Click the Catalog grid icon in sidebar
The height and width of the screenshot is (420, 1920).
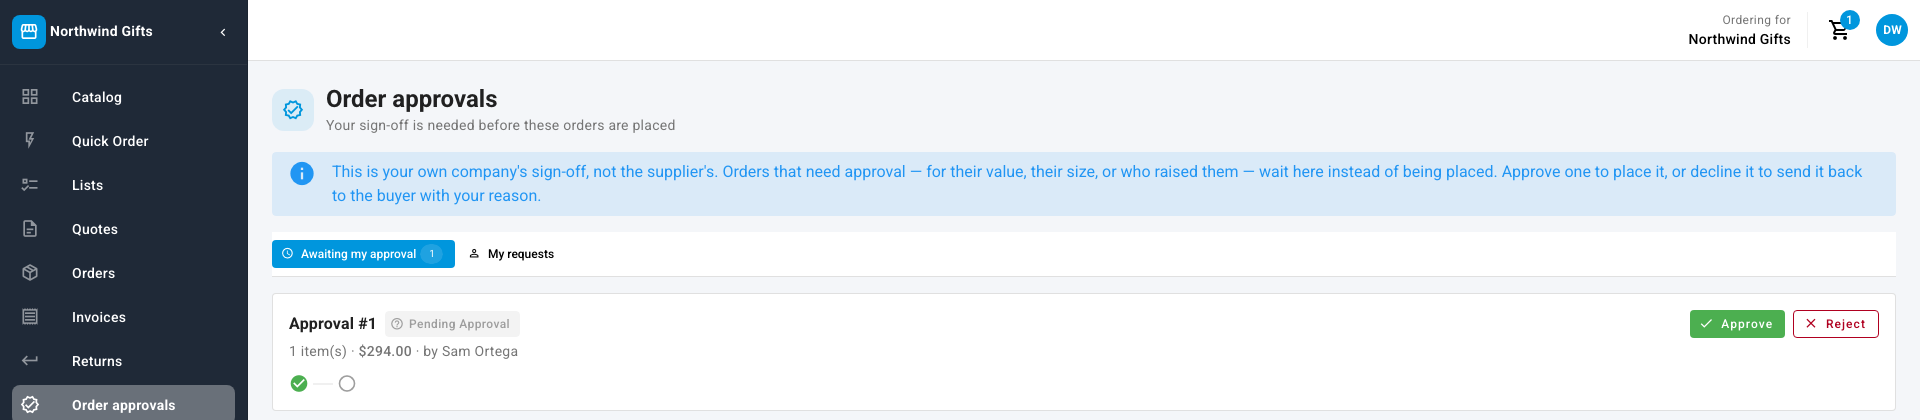[x=30, y=97]
